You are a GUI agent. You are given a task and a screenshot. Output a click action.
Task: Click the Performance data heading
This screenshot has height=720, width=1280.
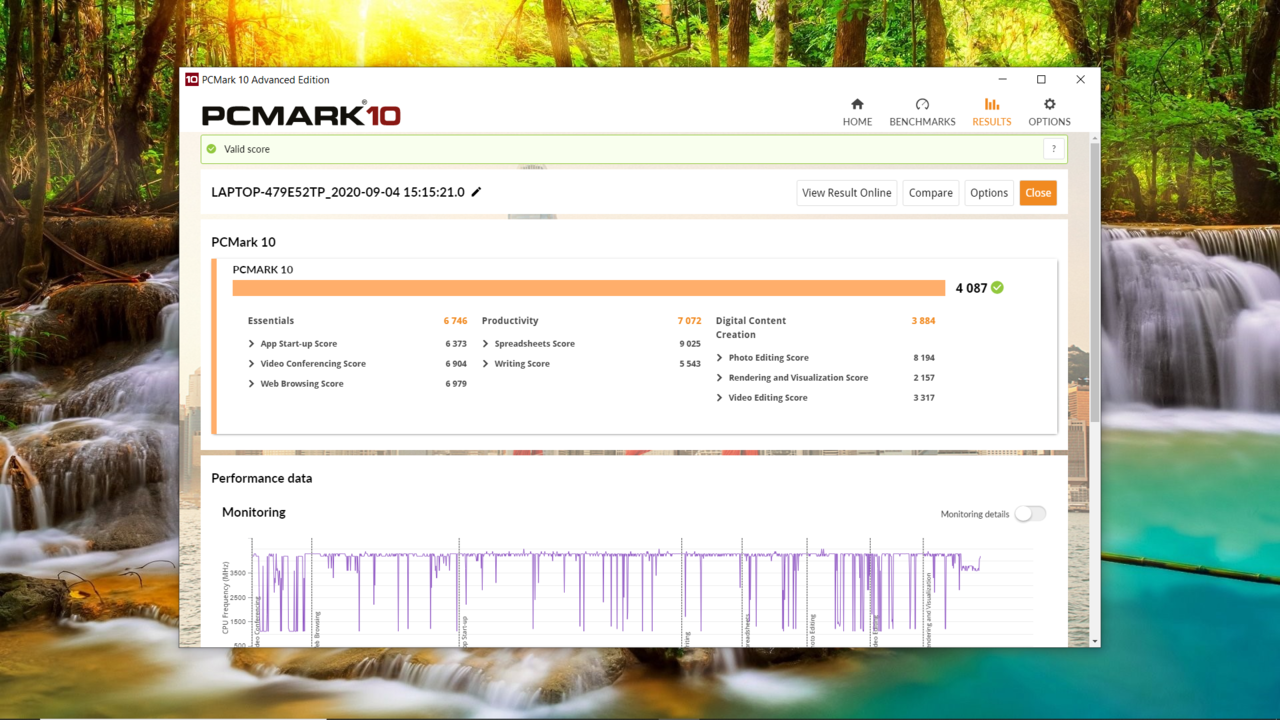point(262,478)
